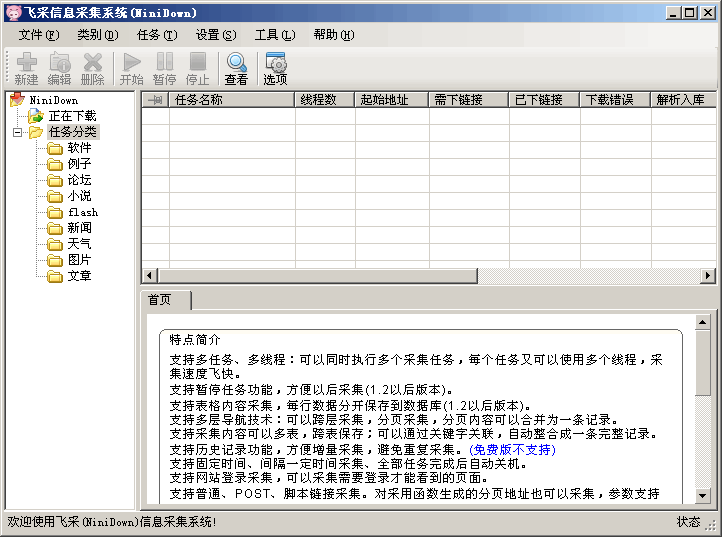Open the 设置(S) menu

pyautogui.click(x=216, y=35)
